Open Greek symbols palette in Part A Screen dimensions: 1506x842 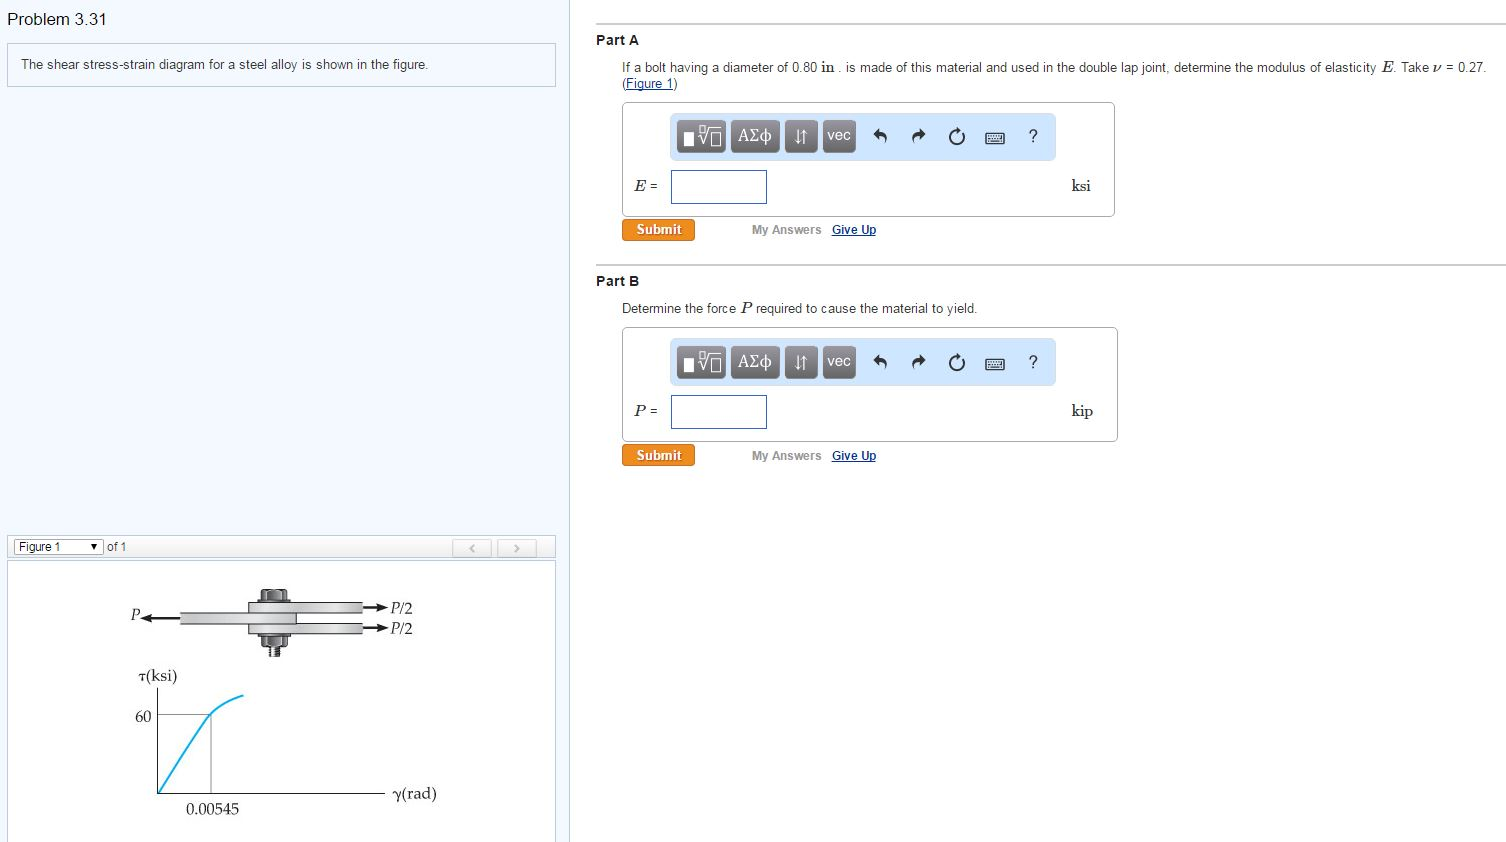coord(755,136)
